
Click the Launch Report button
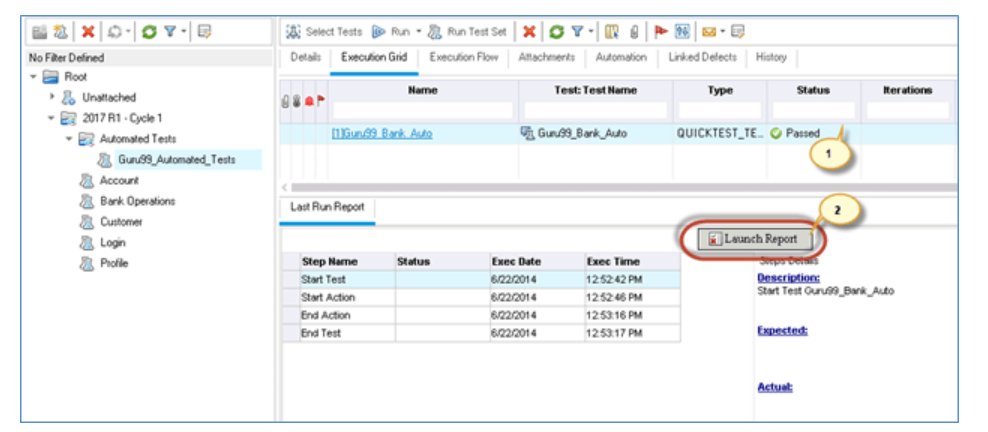click(x=755, y=239)
